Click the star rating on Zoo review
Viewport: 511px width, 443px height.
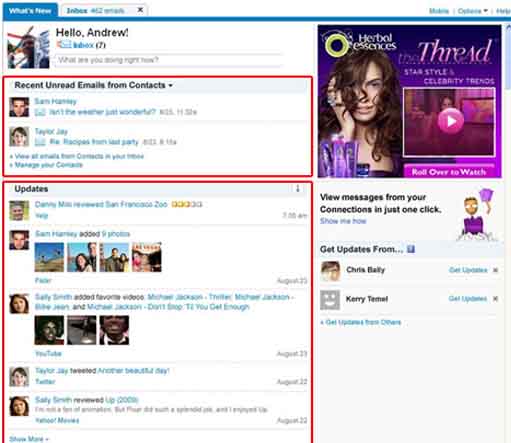click(187, 204)
